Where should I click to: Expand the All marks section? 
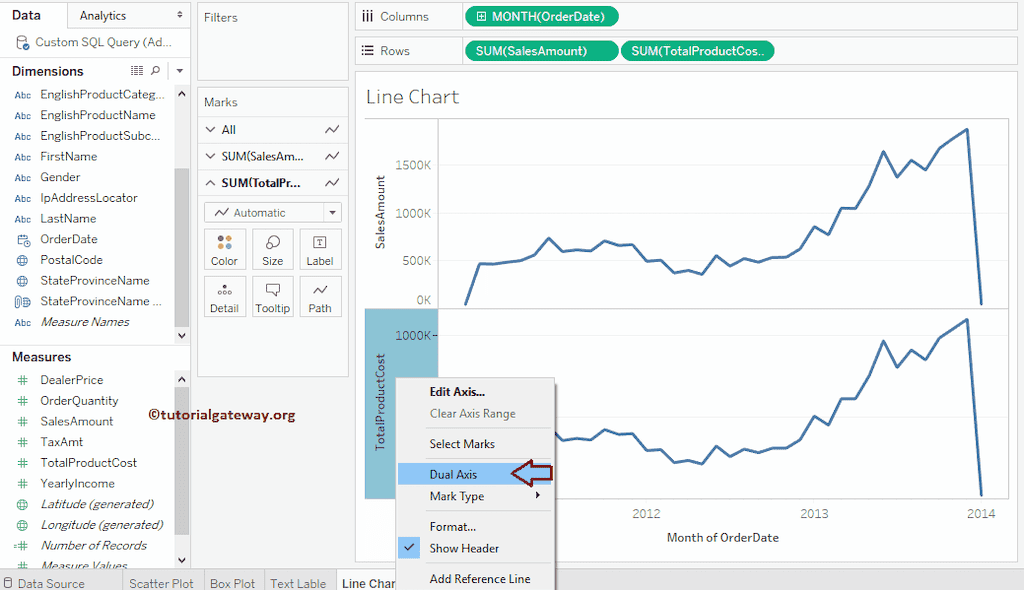(211, 130)
